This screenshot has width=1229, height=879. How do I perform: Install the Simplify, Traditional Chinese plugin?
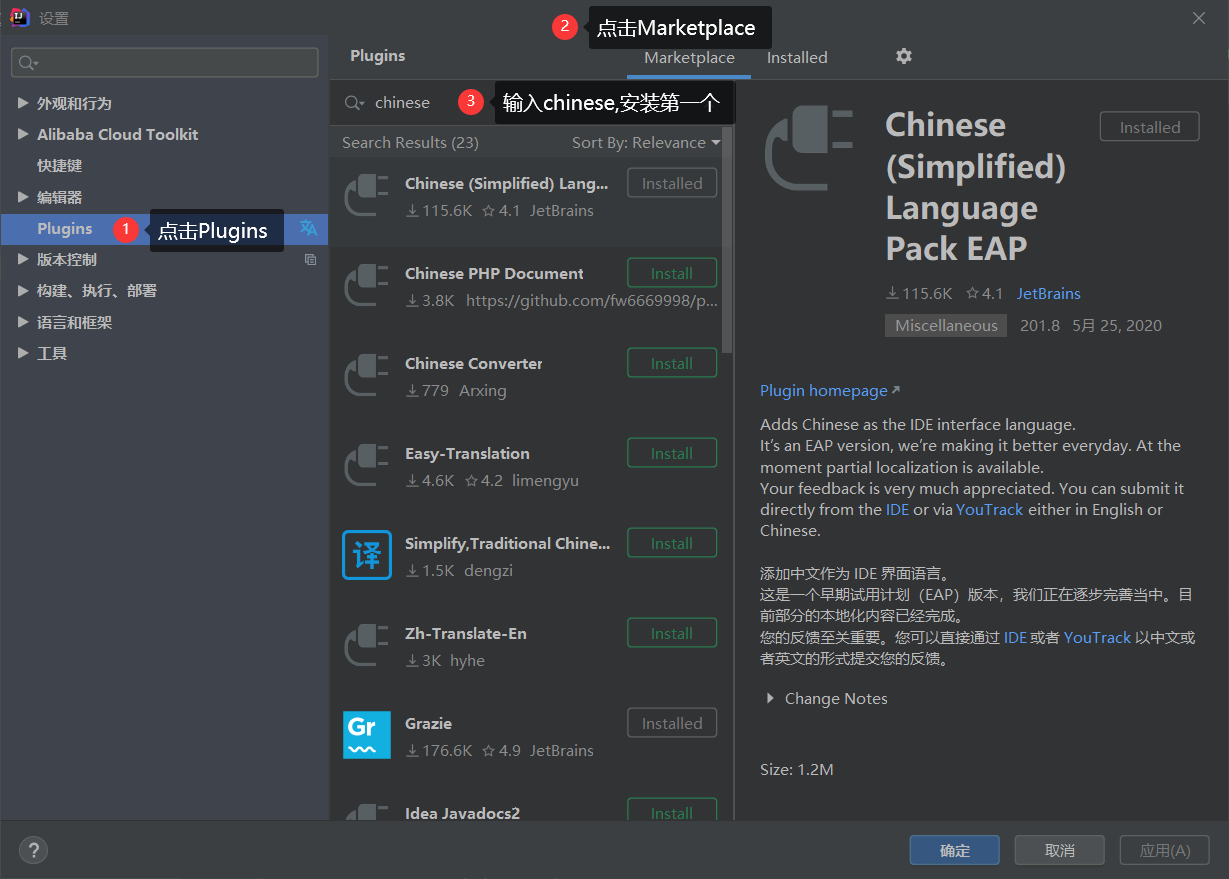(x=672, y=543)
